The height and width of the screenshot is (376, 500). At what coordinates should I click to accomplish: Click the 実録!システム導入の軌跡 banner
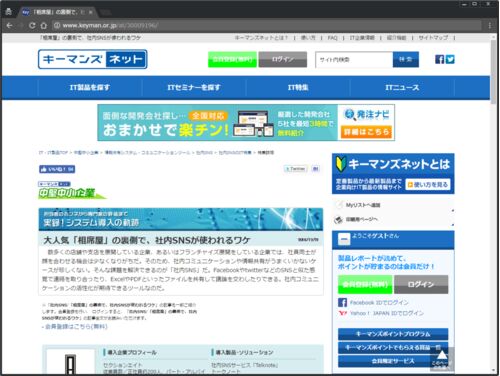click(x=181, y=219)
